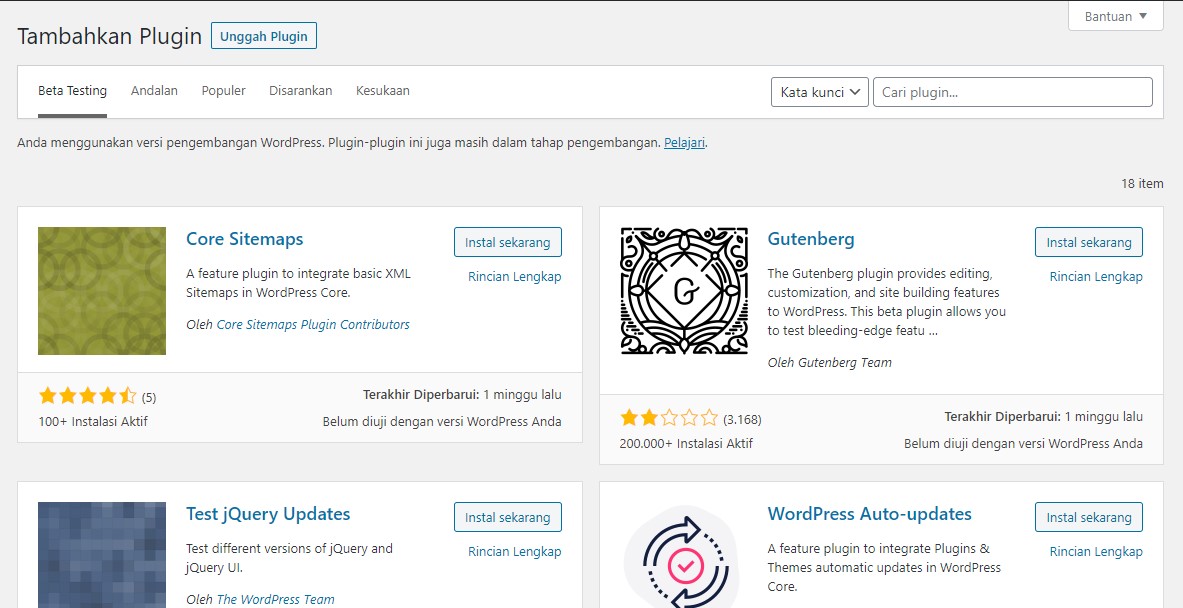The height and width of the screenshot is (608, 1183).
Task: Open the Gutenberg title link
Action: [x=811, y=239]
